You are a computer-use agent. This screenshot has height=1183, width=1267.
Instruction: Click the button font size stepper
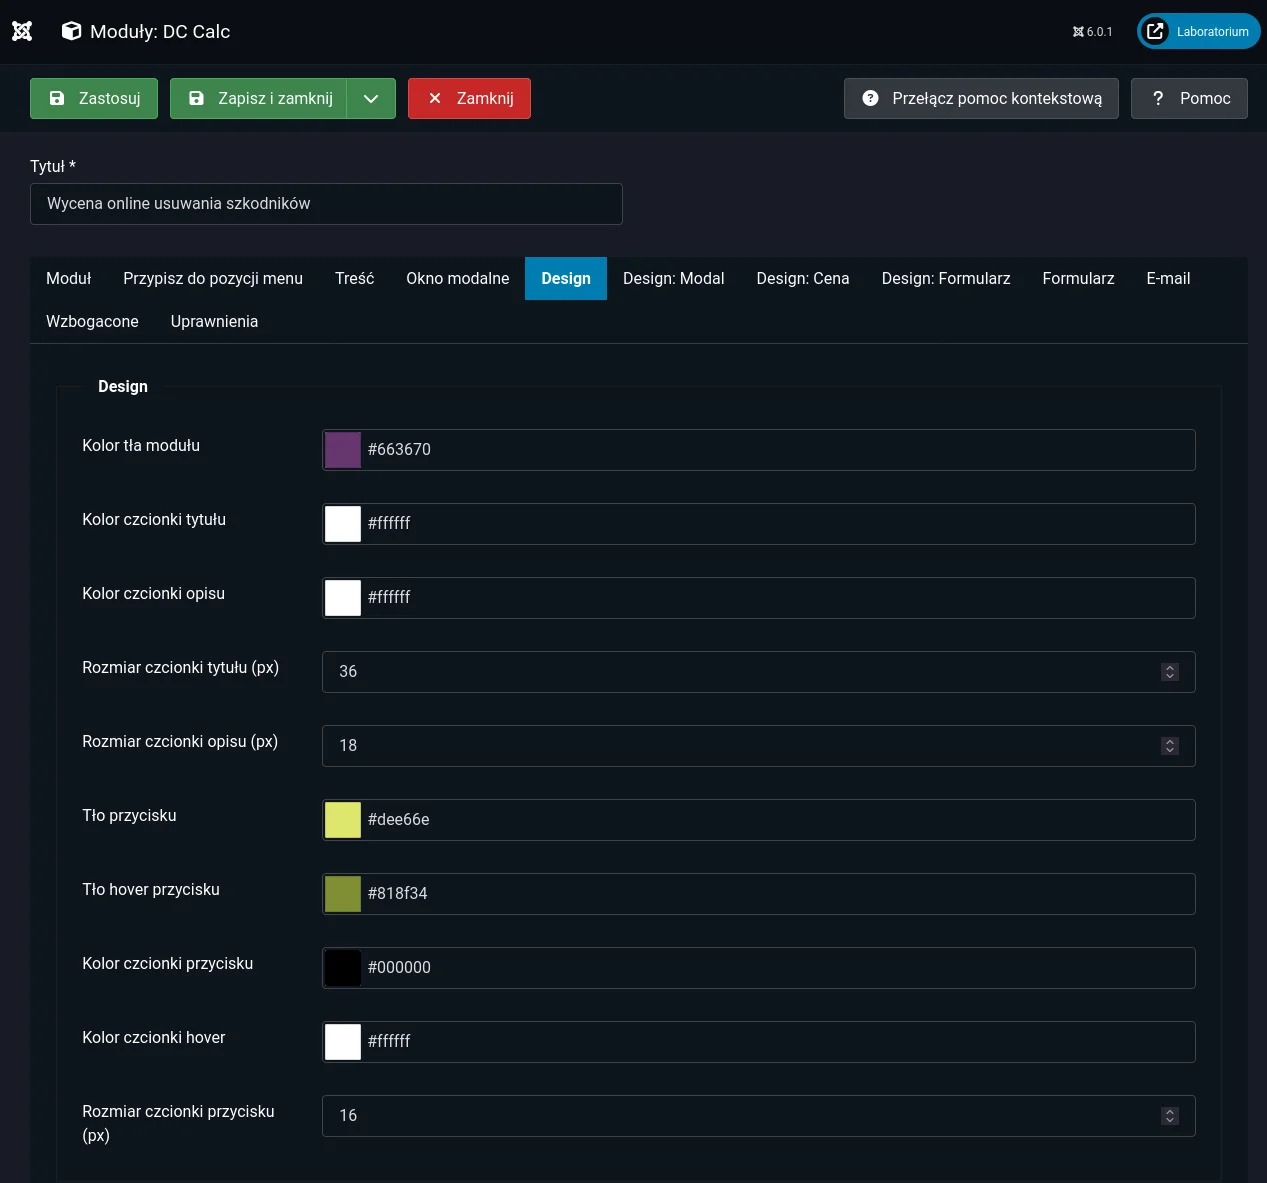pos(1169,1116)
